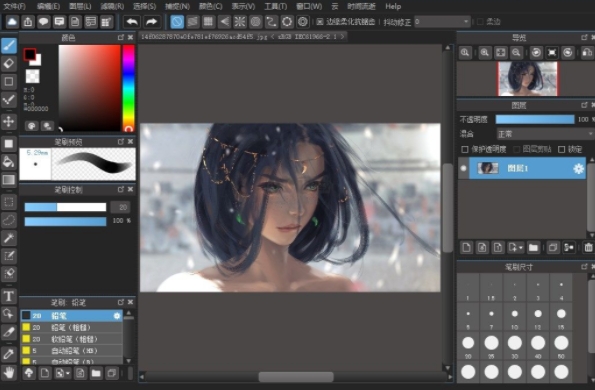Turn snap off with the highlighted snap icon

click(x=177, y=22)
